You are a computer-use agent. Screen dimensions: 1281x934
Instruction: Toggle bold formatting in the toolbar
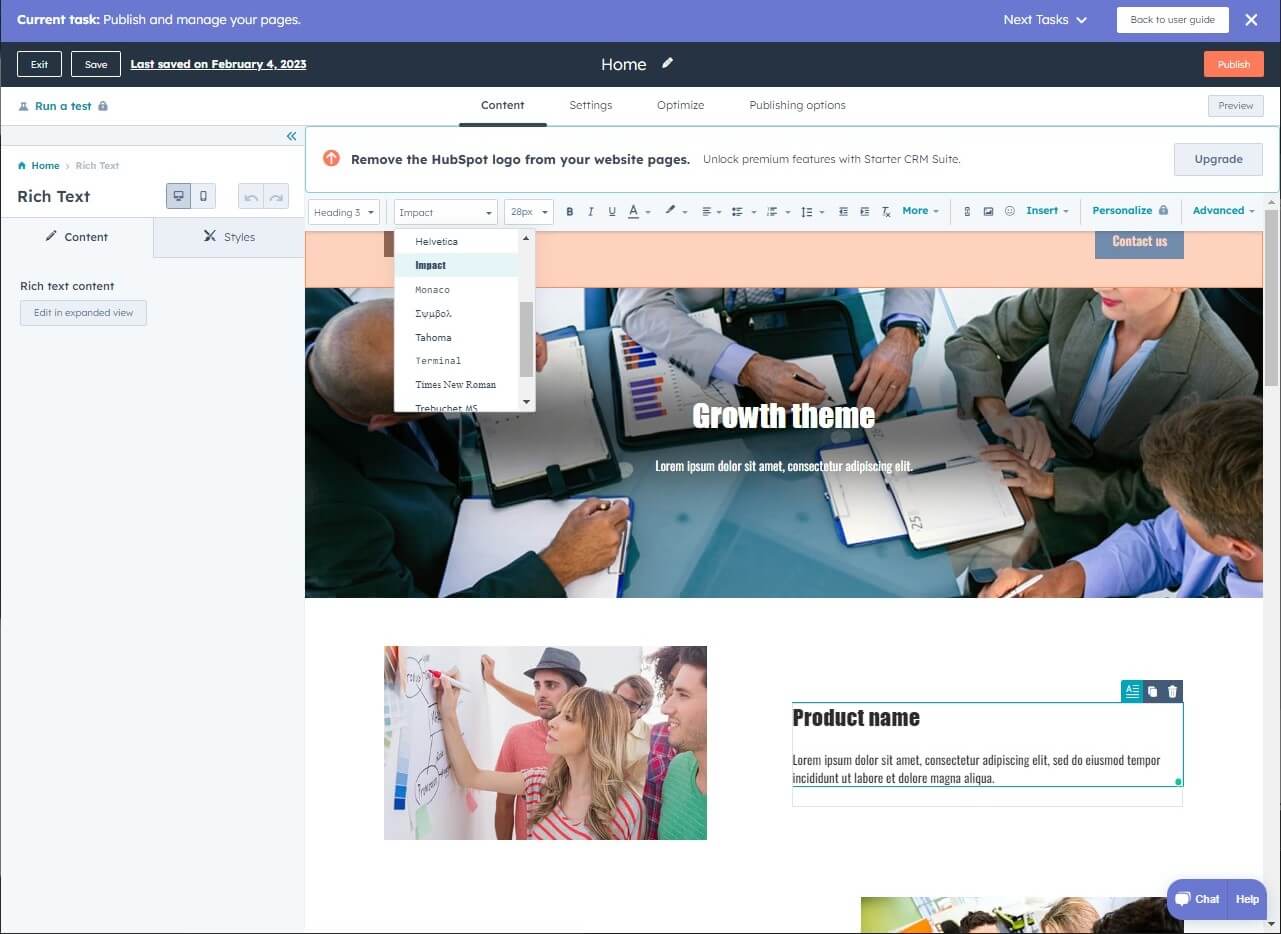pos(570,211)
